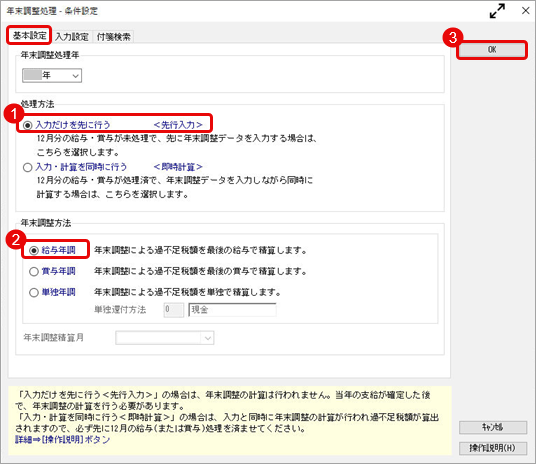
Task: Click the 単独還付方法 label
Action: [120, 310]
